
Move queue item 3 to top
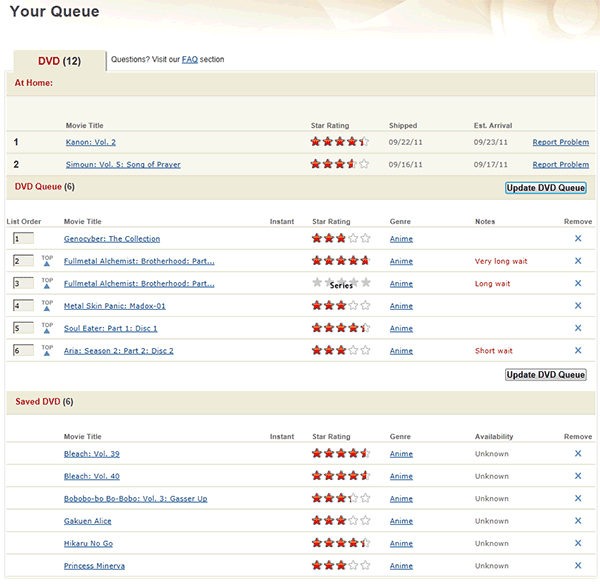(47, 283)
